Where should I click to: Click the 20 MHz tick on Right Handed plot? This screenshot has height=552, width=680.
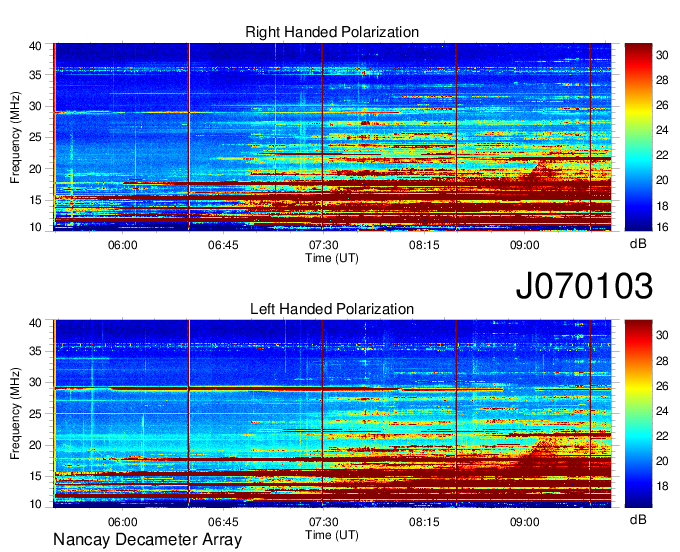tap(35, 169)
